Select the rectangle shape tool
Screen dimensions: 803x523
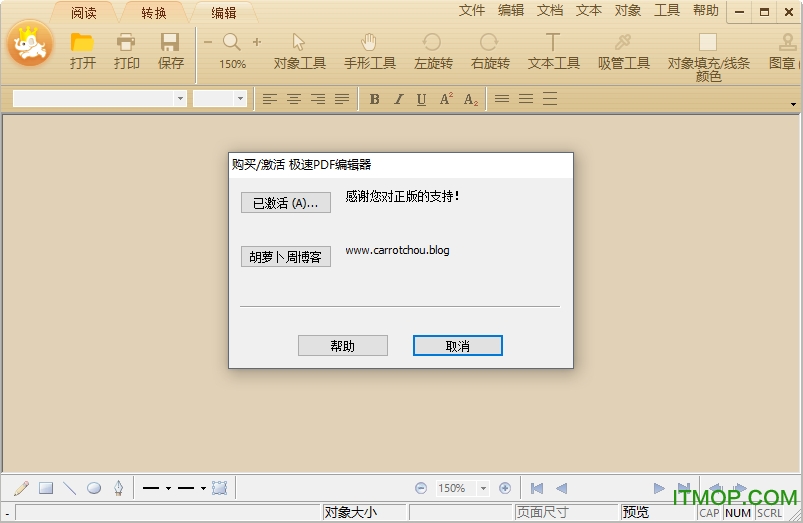tap(46, 488)
